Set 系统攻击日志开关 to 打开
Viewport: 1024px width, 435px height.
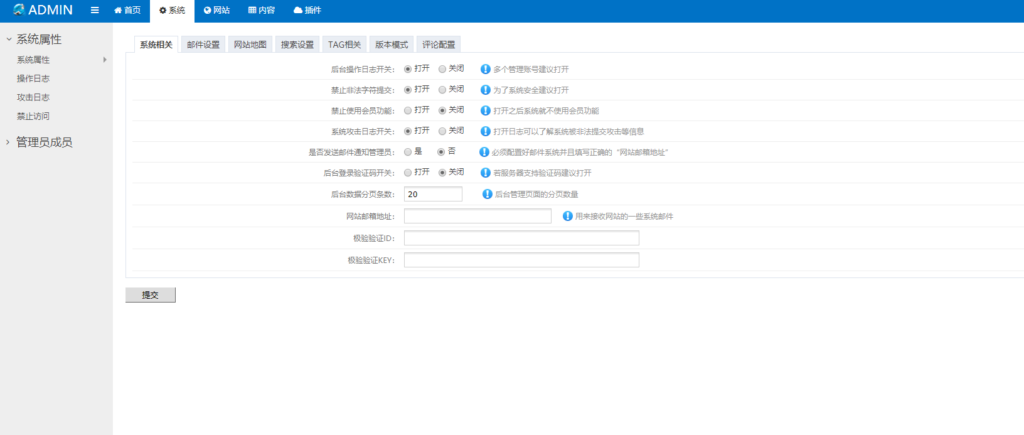[x=408, y=131]
